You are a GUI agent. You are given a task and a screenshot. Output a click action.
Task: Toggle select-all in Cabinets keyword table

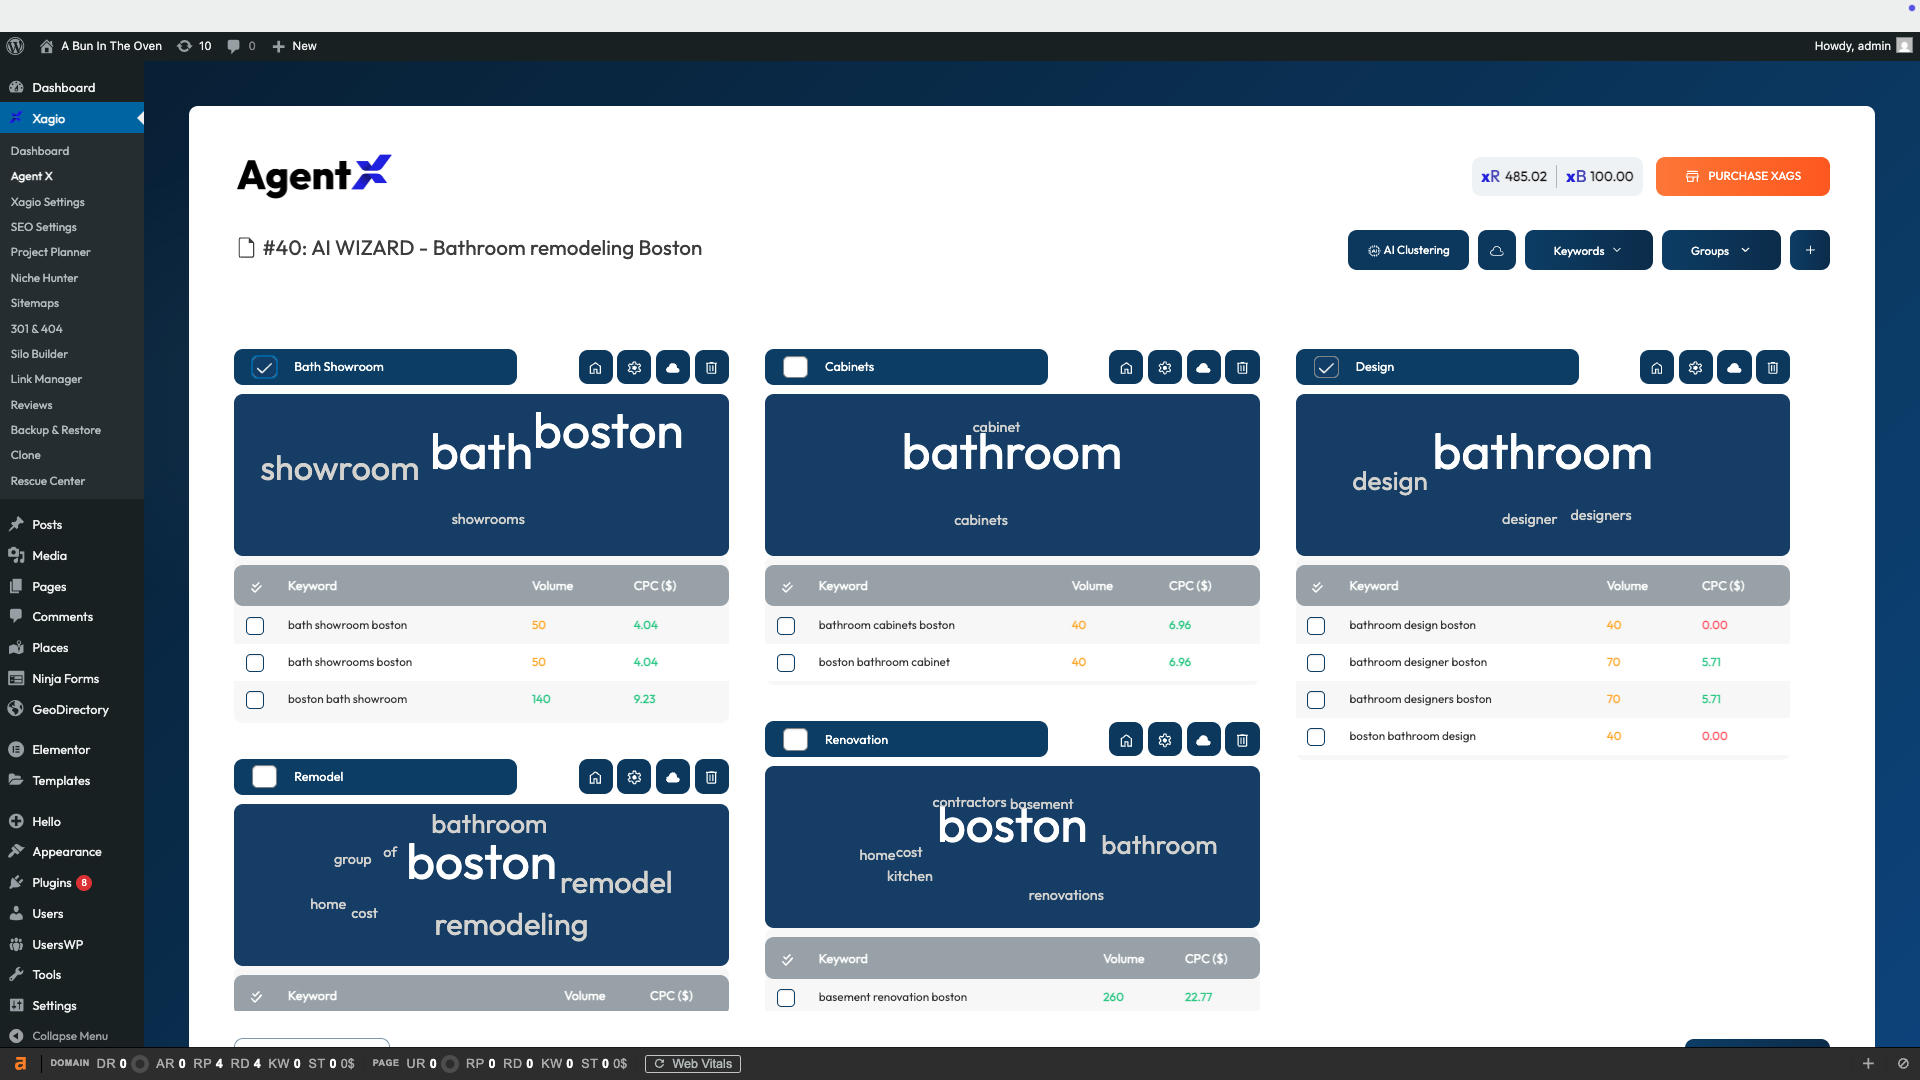click(x=787, y=587)
